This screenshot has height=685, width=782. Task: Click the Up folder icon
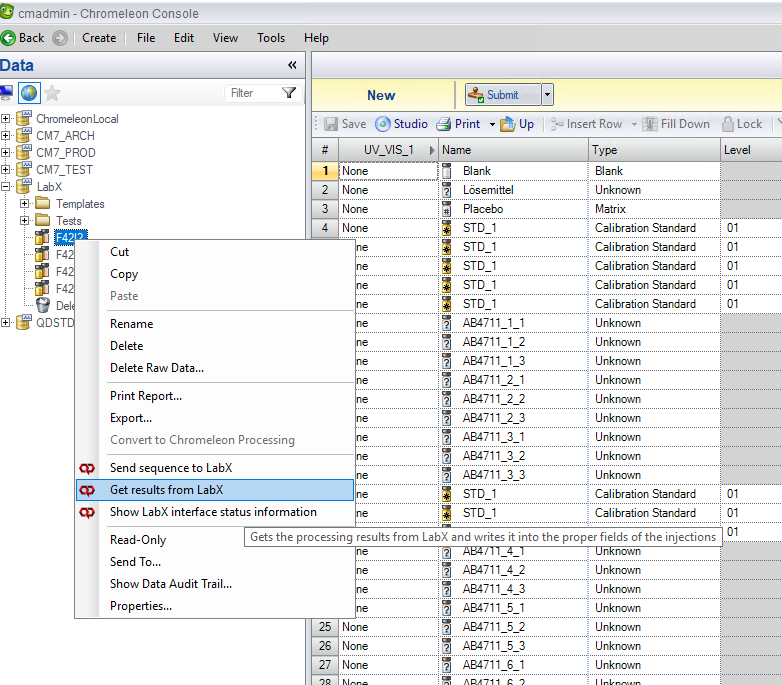point(507,124)
